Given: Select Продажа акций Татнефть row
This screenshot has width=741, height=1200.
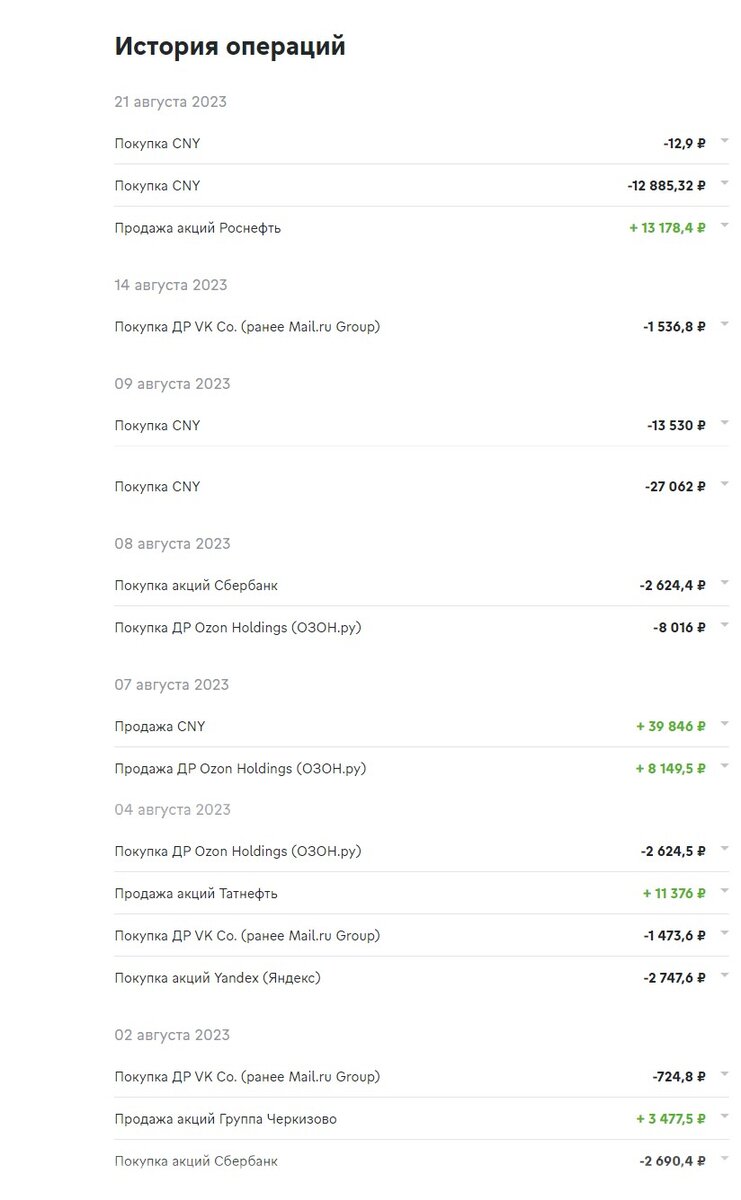Looking at the screenshot, I should [196, 894].
